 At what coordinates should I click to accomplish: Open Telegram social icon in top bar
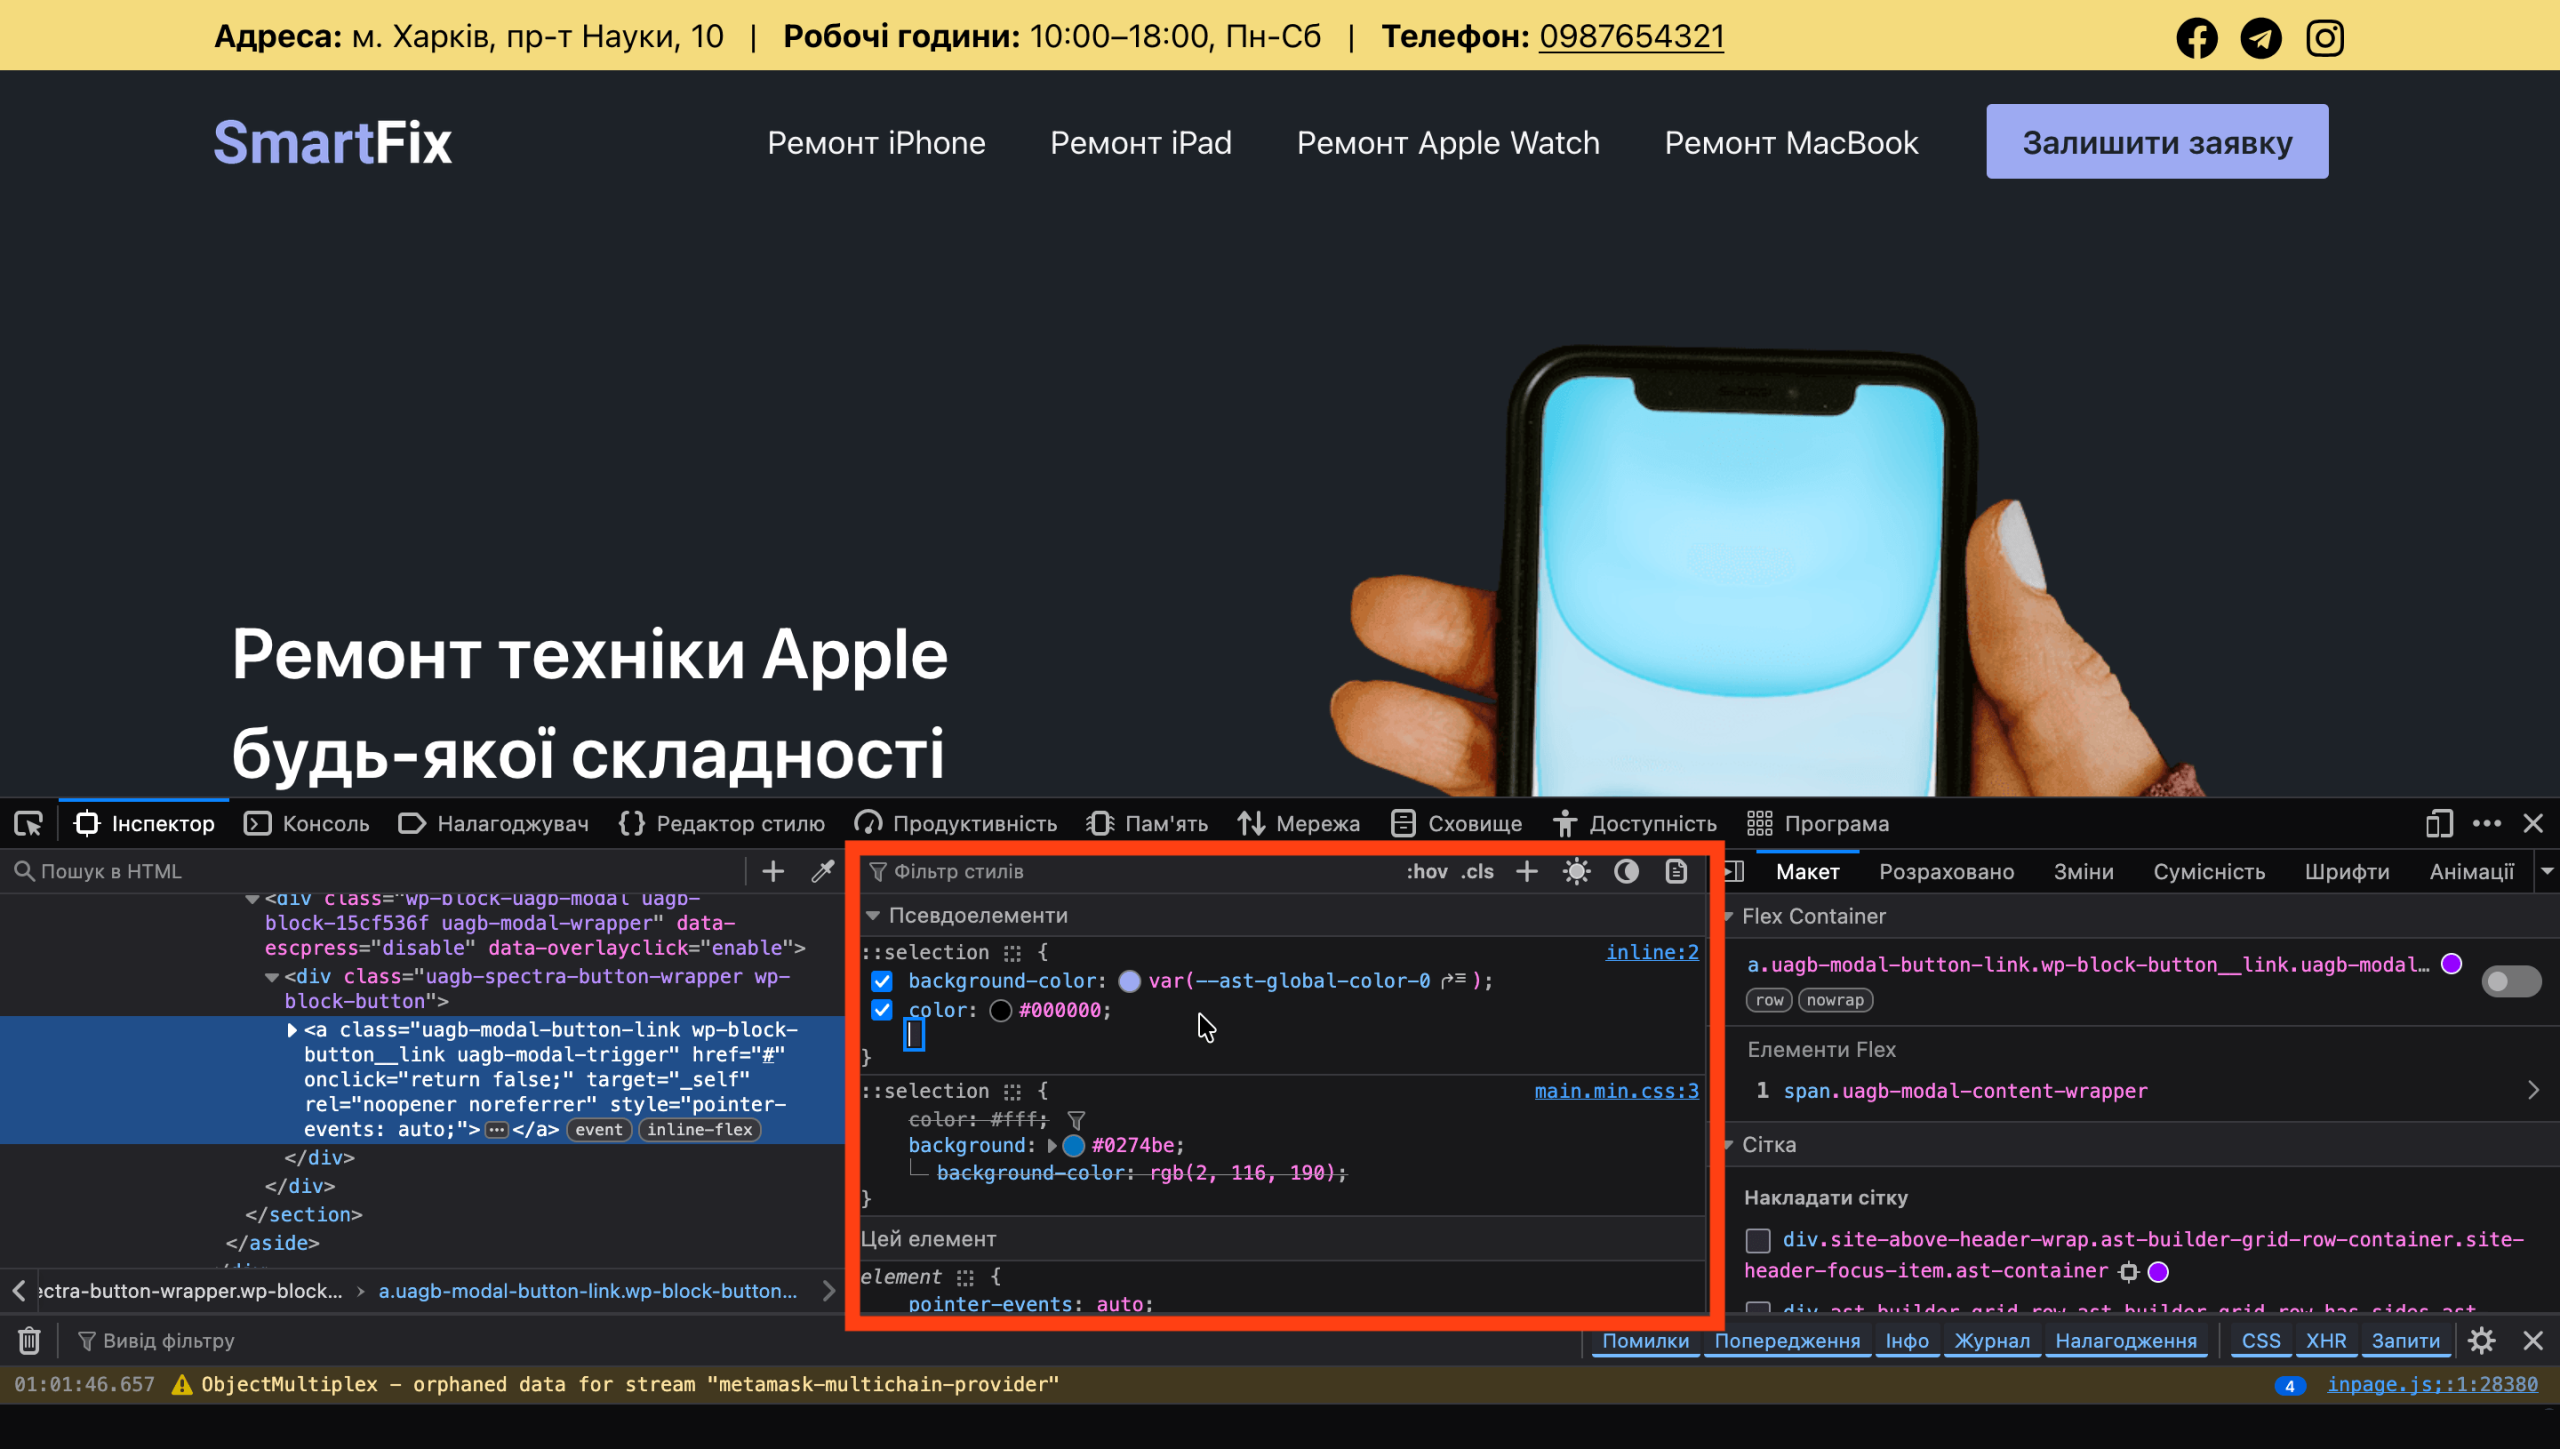click(x=2260, y=38)
